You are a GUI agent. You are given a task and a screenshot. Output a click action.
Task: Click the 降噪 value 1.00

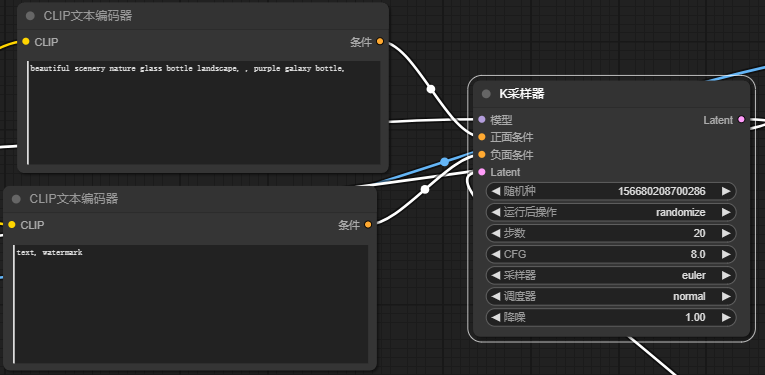pyautogui.click(x=695, y=317)
